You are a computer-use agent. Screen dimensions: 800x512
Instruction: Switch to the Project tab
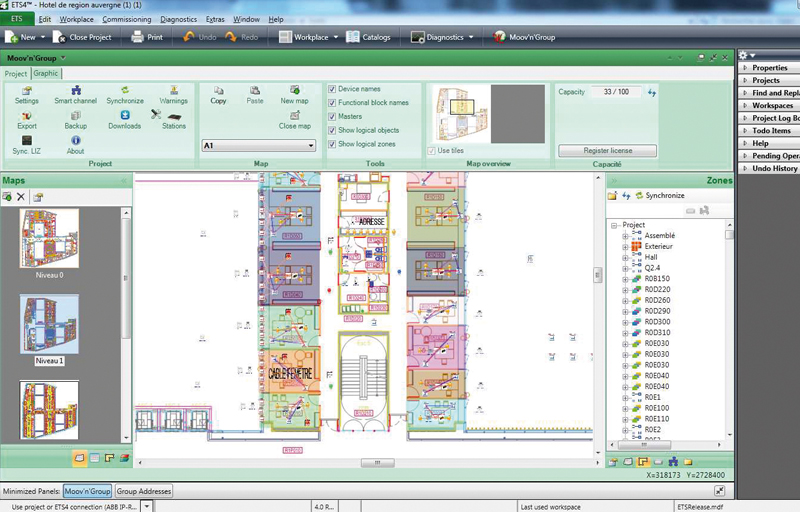[16, 73]
